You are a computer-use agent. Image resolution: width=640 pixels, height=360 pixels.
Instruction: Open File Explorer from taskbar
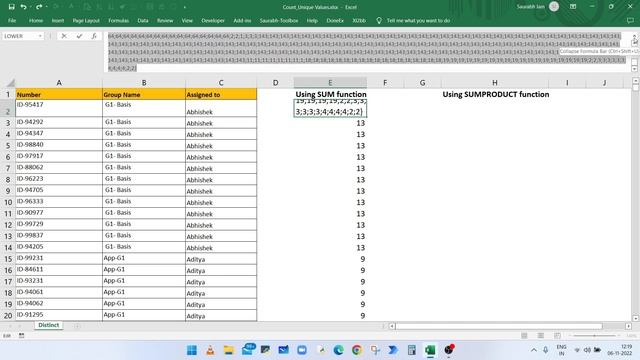point(229,350)
